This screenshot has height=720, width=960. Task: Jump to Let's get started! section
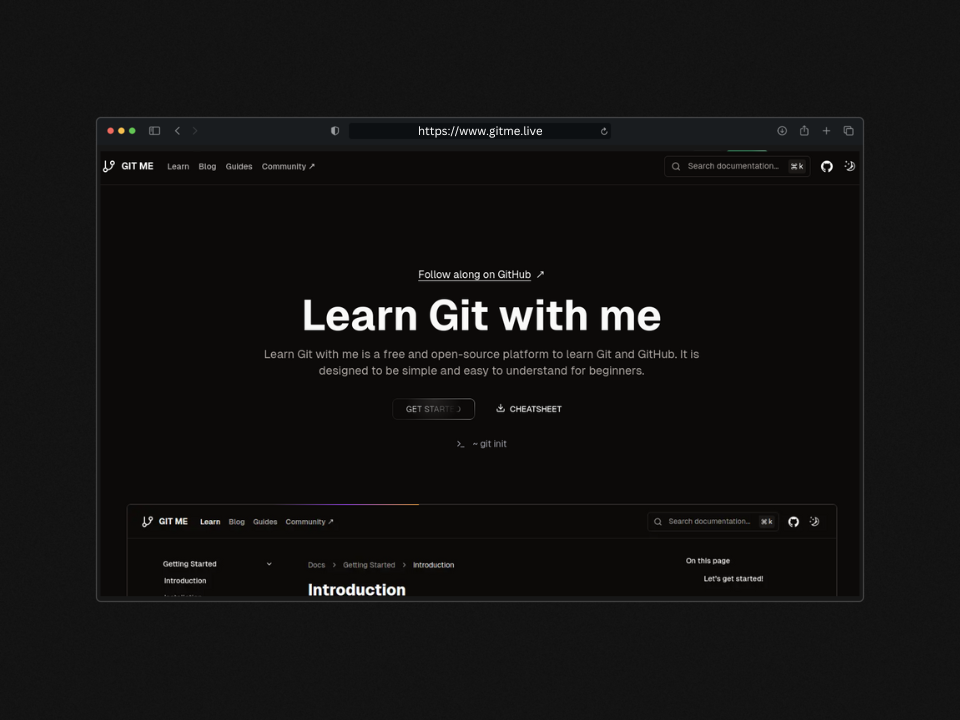tap(733, 579)
